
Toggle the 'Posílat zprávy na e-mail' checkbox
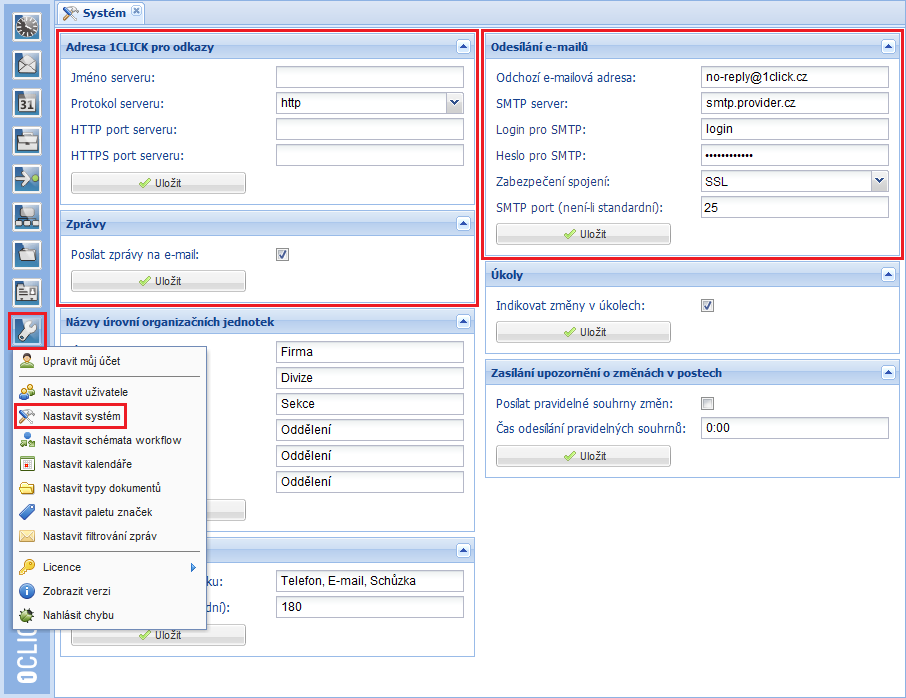coord(283,255)
